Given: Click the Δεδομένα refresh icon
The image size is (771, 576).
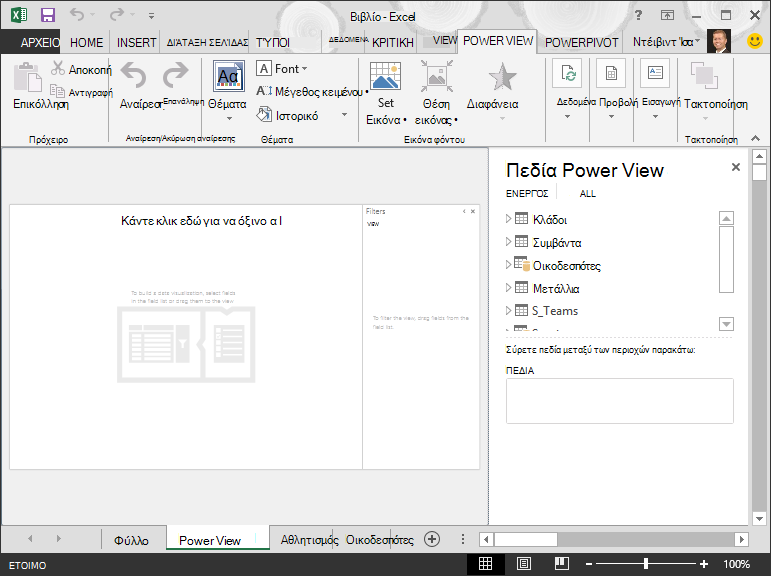Looking at the screenshot, I should click(x=567, y=73).
